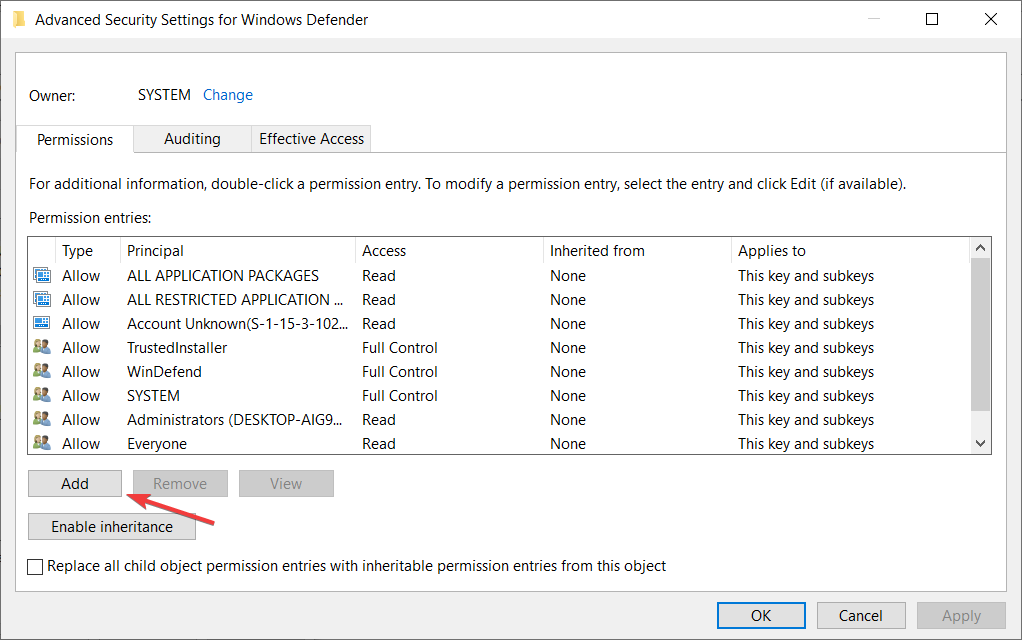
Task: Select the WinDefend permission entry
Action: pyautogui.click(x=164, y=372)
